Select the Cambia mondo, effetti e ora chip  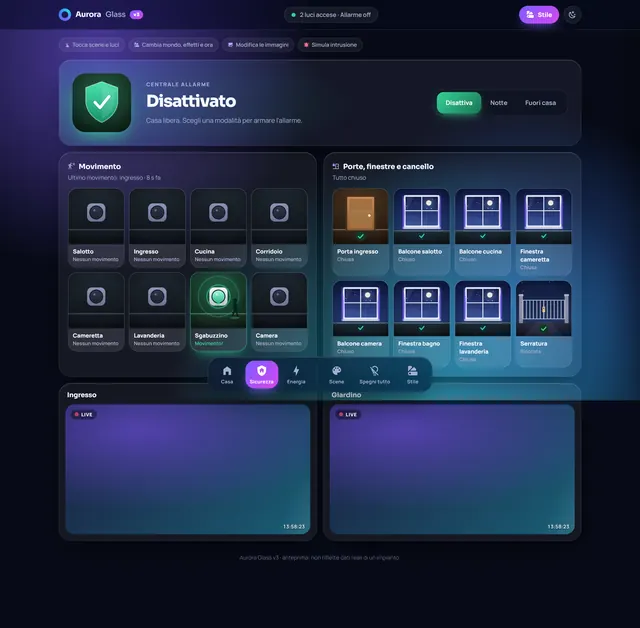point(173,45)
